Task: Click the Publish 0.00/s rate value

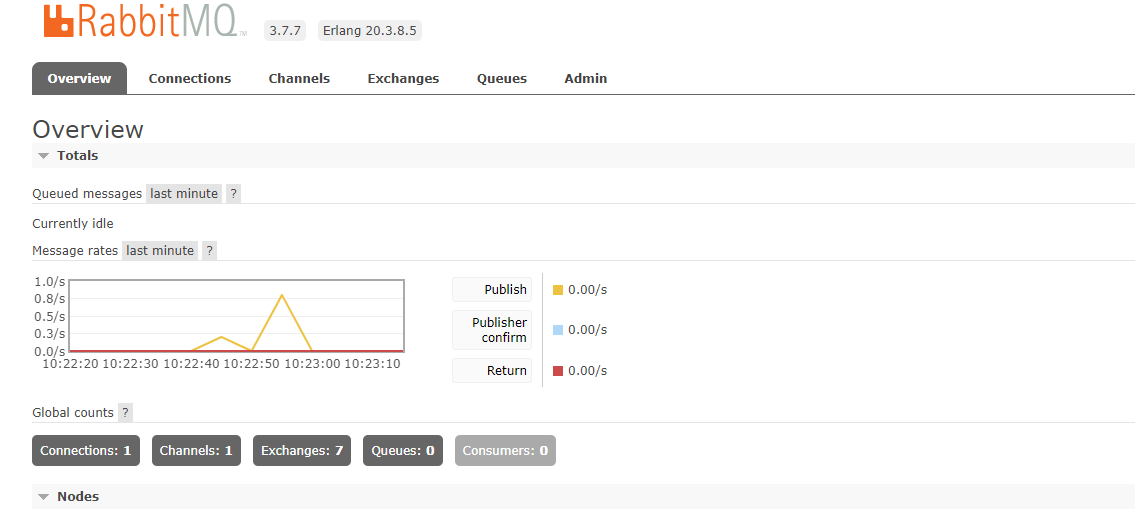Action: point(588,289)
